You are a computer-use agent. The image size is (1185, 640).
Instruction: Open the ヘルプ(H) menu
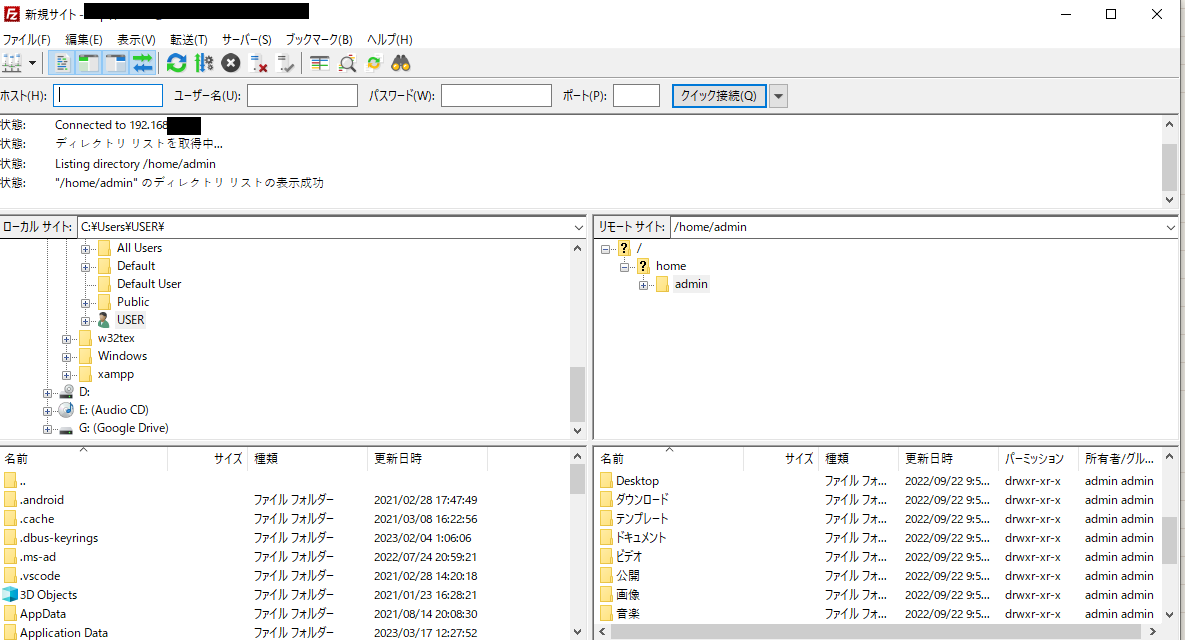tap(390, 39)
